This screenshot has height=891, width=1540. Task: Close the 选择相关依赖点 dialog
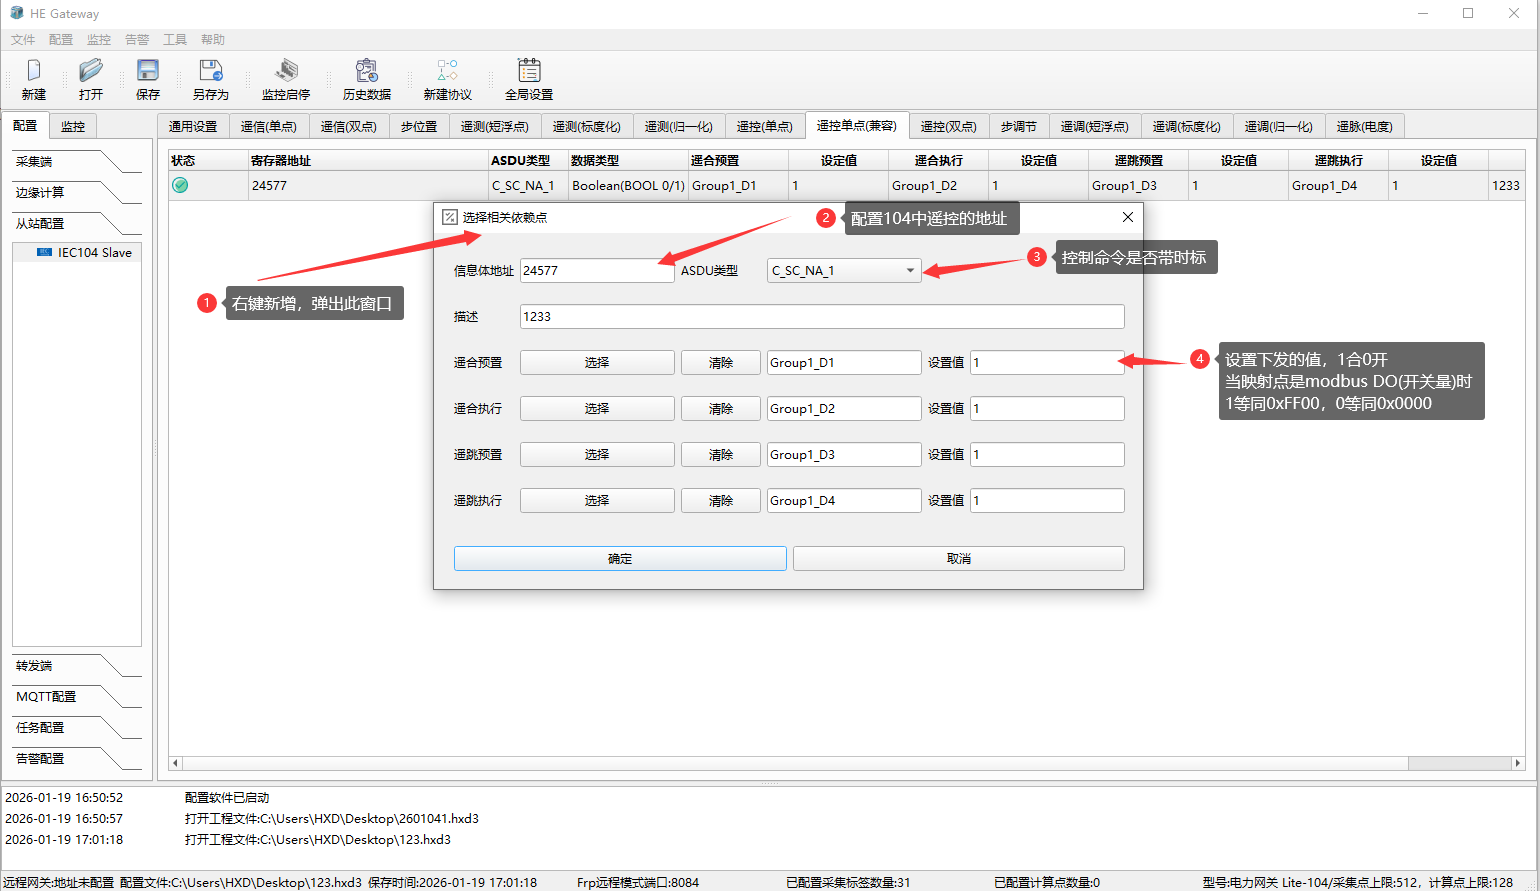point(1127,217)
